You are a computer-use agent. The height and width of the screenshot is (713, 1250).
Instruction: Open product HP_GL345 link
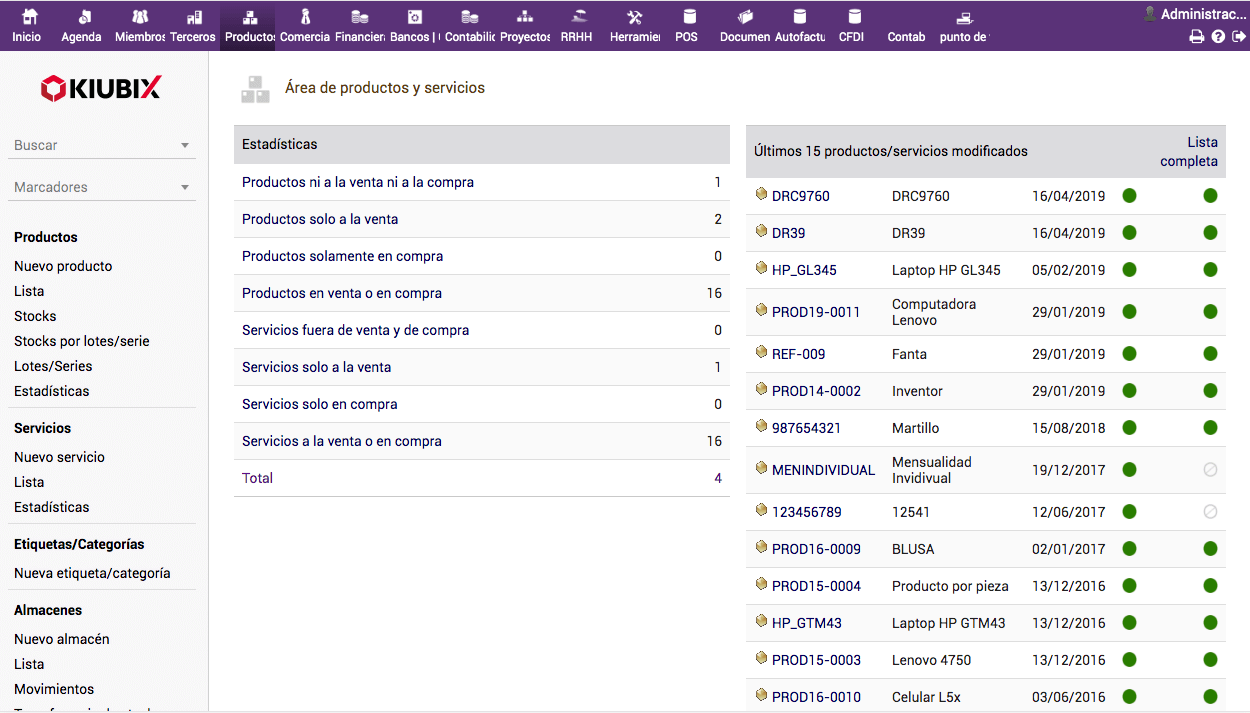point(804,270)
